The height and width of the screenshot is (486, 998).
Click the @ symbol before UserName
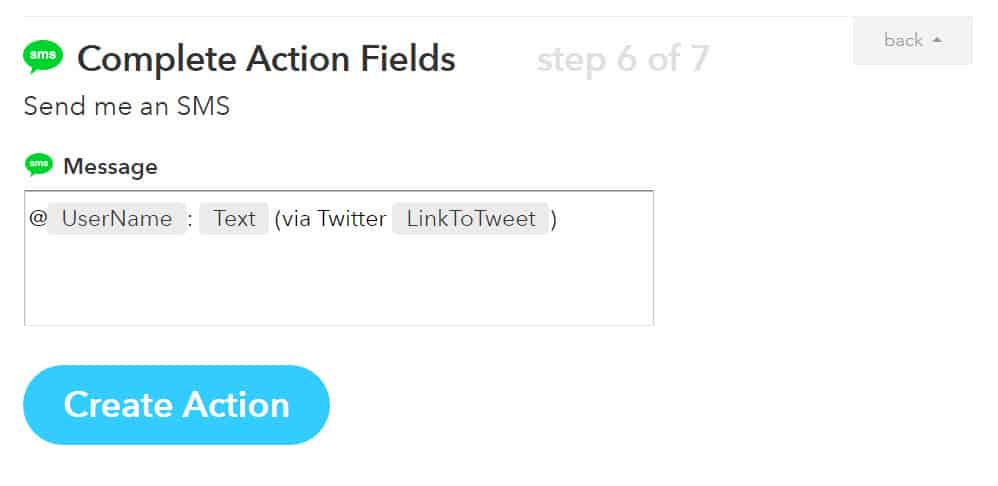38,219
